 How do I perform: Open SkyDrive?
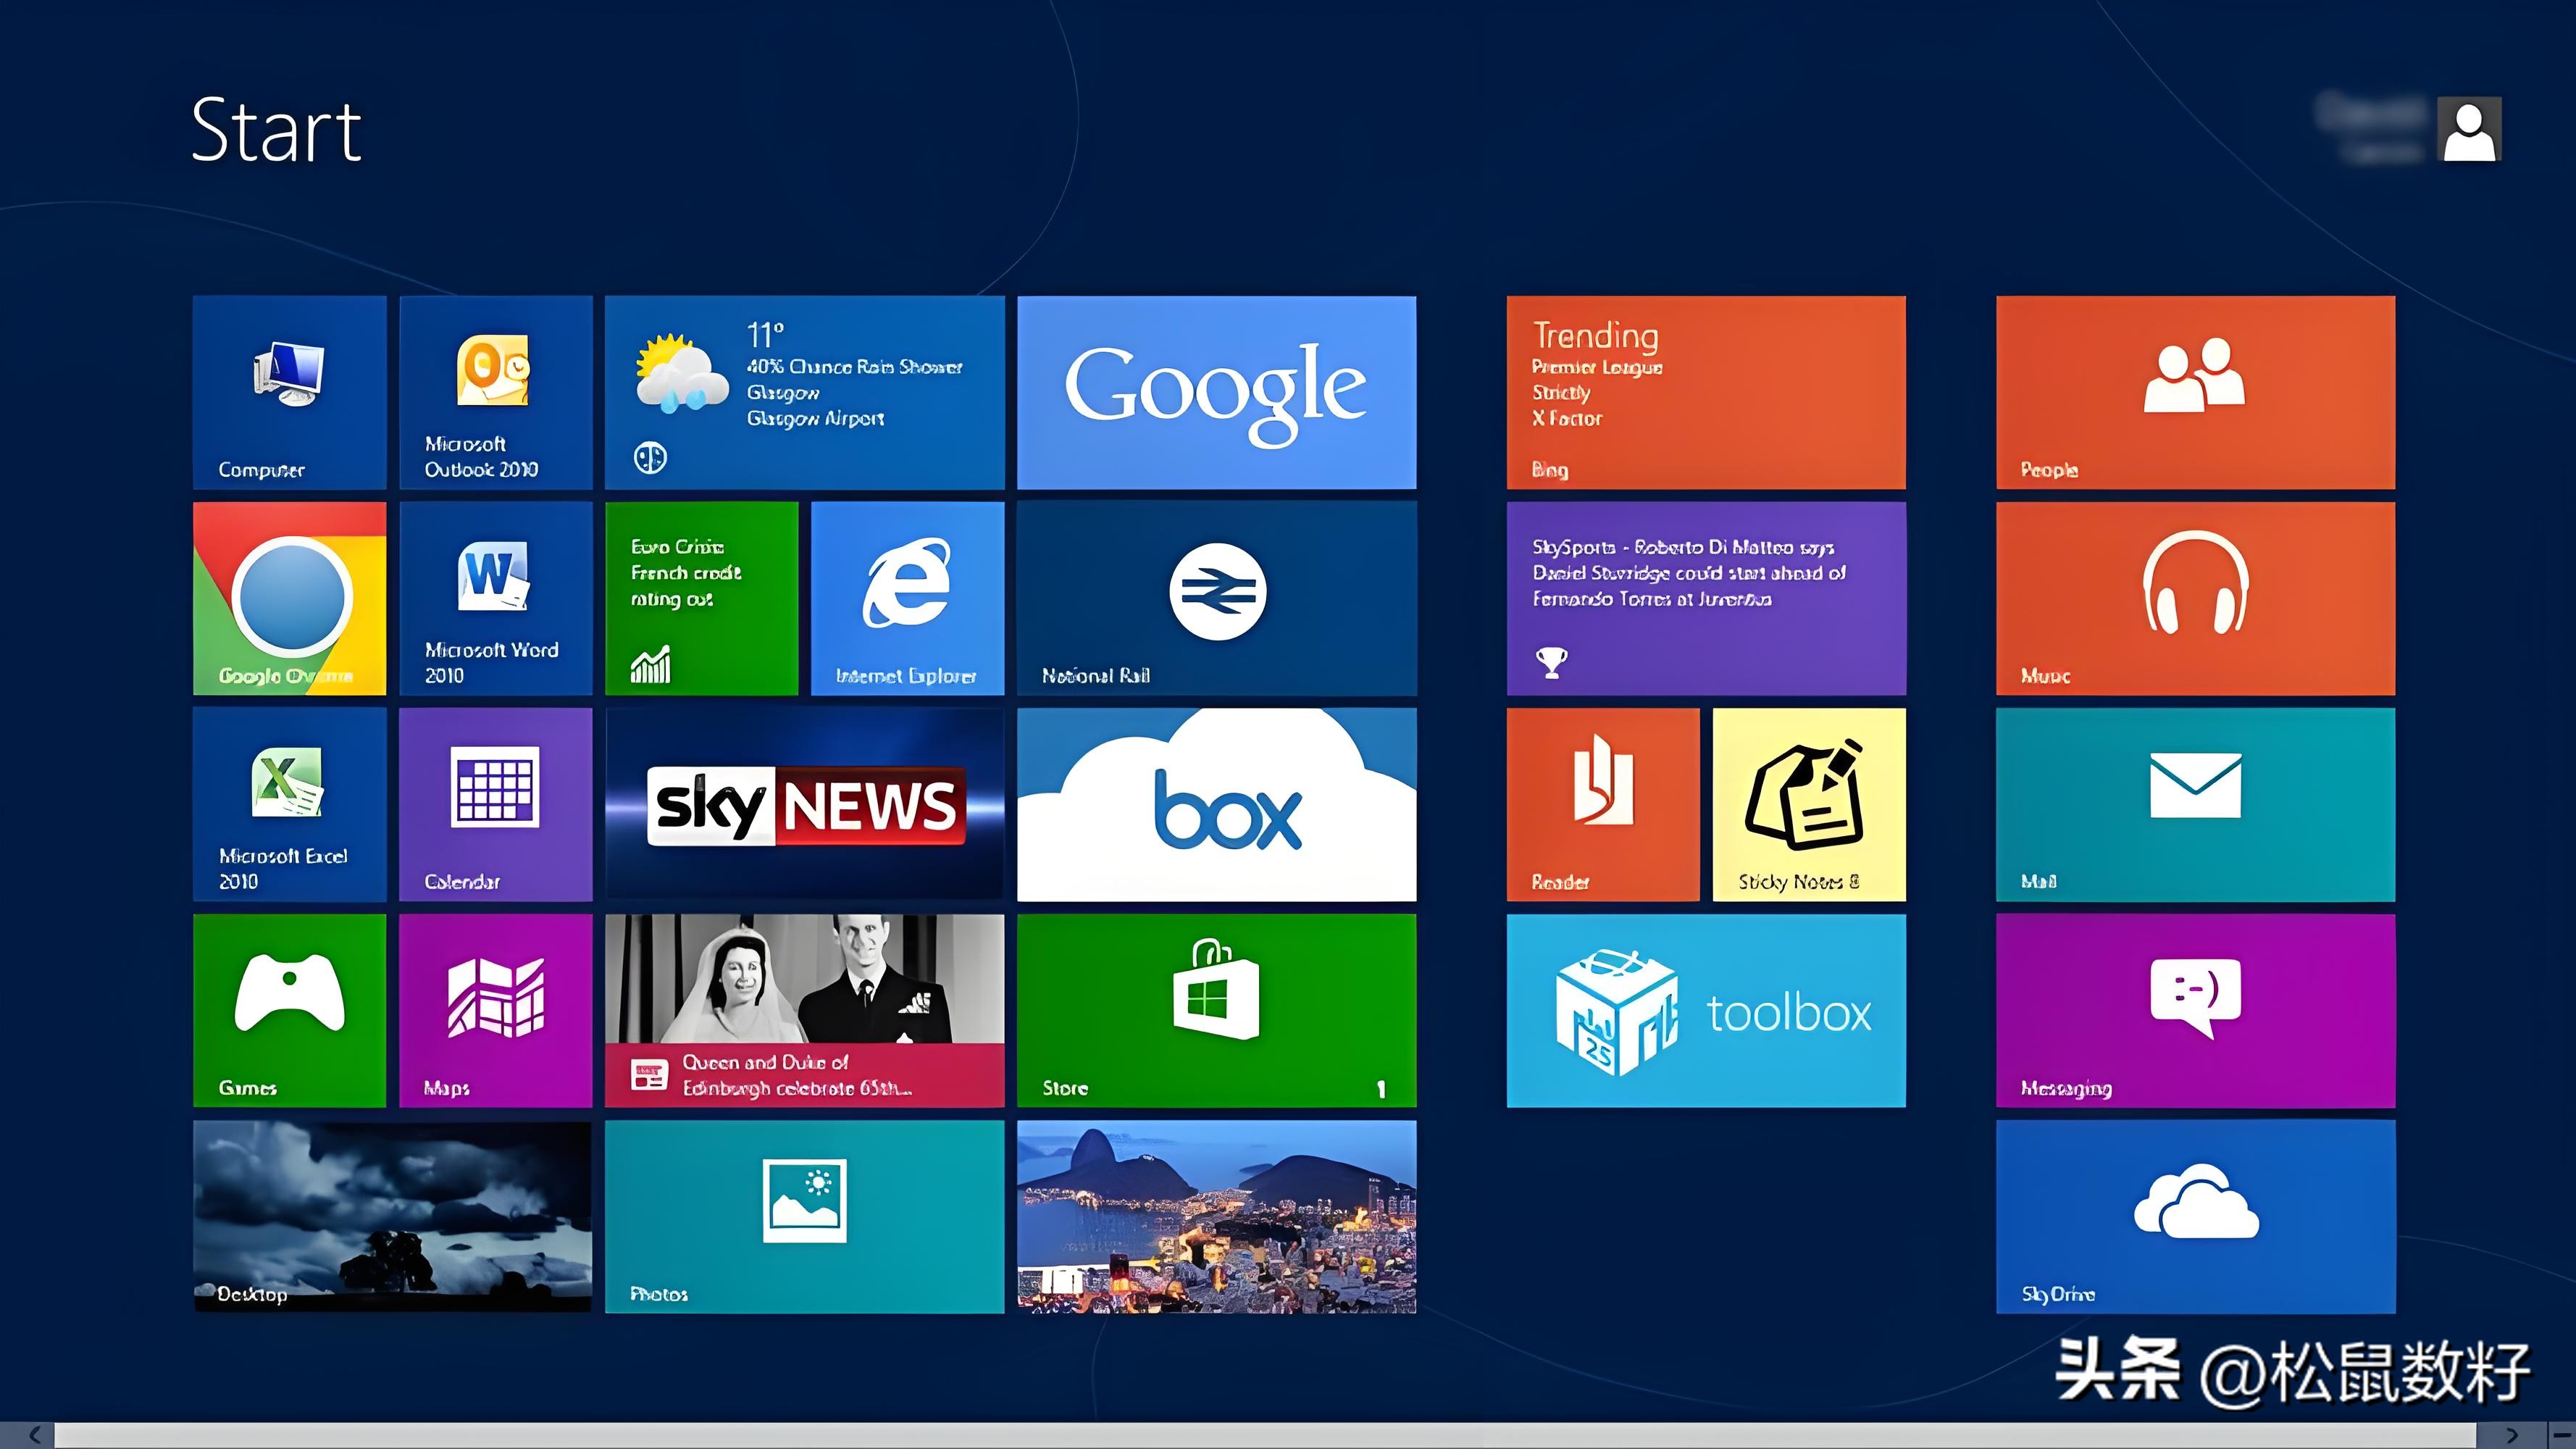tap(2194, 1215)
